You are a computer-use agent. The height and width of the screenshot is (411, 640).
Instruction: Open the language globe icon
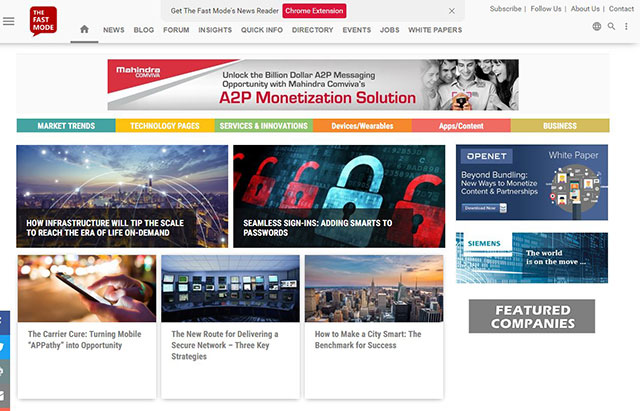tap(597, 27)
